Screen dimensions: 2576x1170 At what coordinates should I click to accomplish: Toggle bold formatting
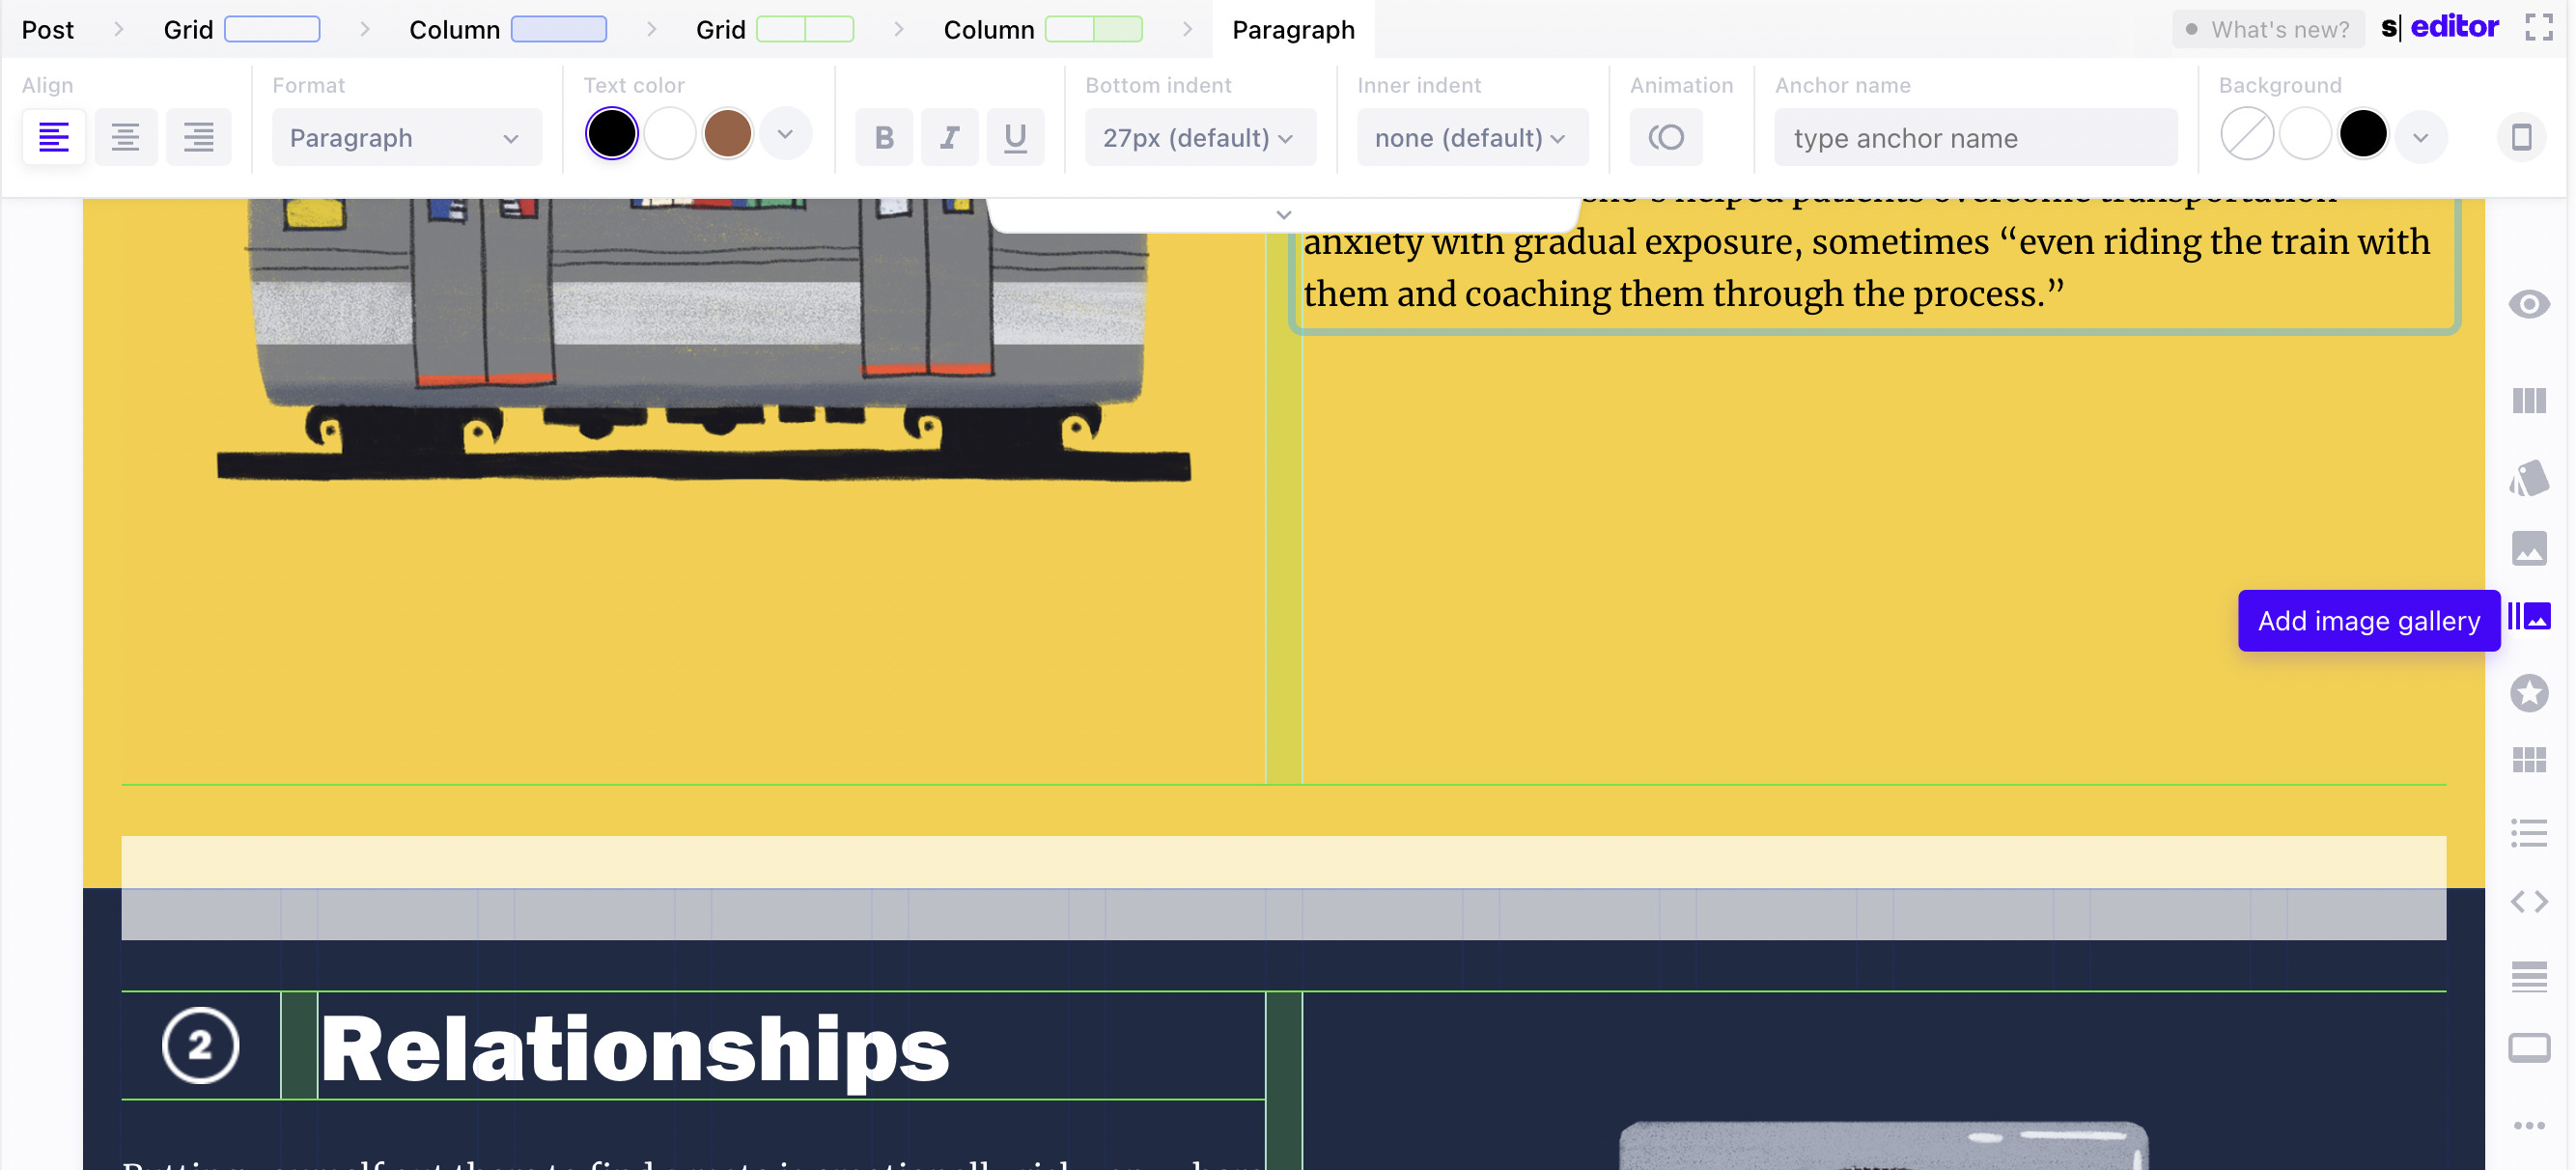pyautogui.click(x=883, y=137)
